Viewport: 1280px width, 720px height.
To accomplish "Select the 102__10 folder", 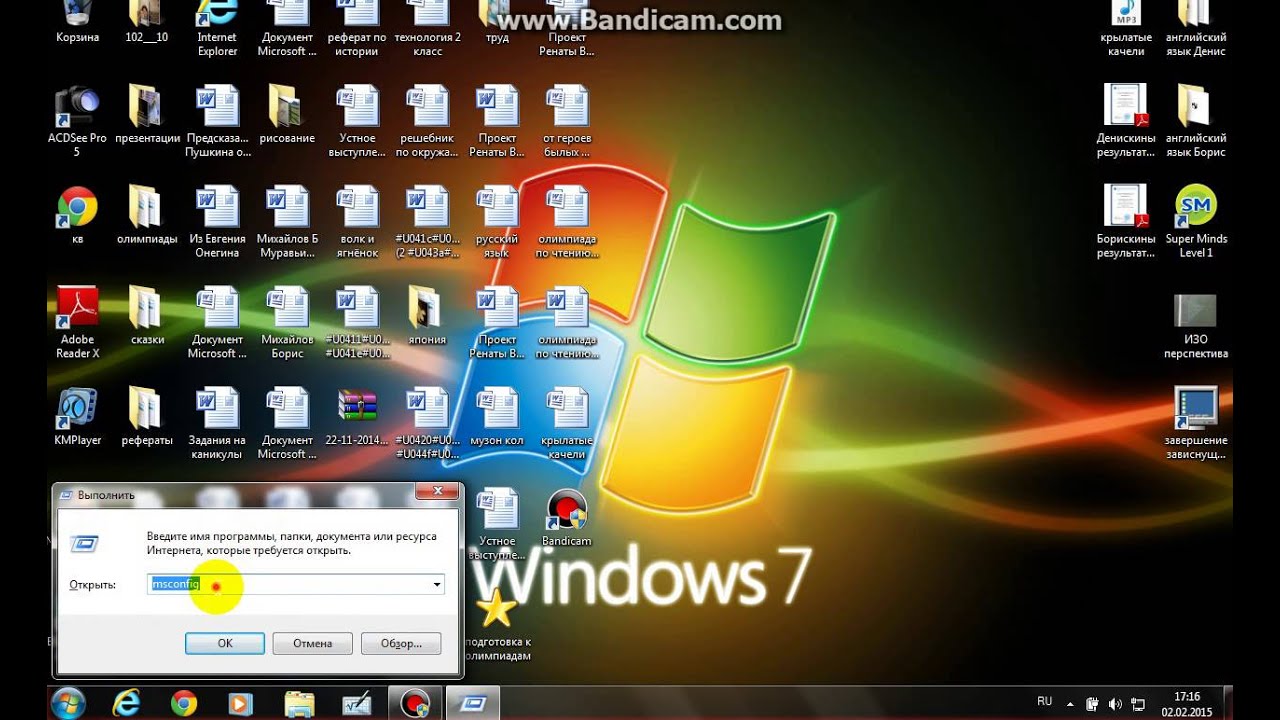I will [147, 23].
